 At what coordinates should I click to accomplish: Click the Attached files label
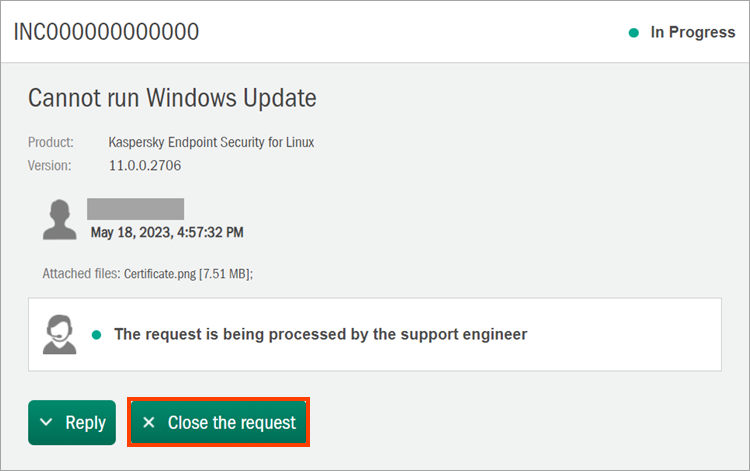pos(81,273)
